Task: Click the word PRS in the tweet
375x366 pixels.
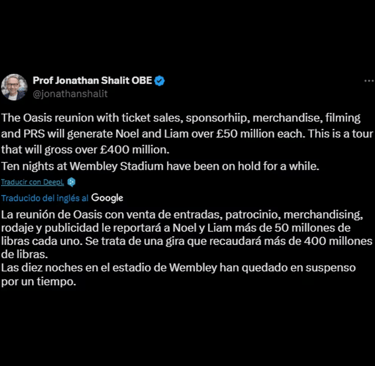Action: [34, 134]
